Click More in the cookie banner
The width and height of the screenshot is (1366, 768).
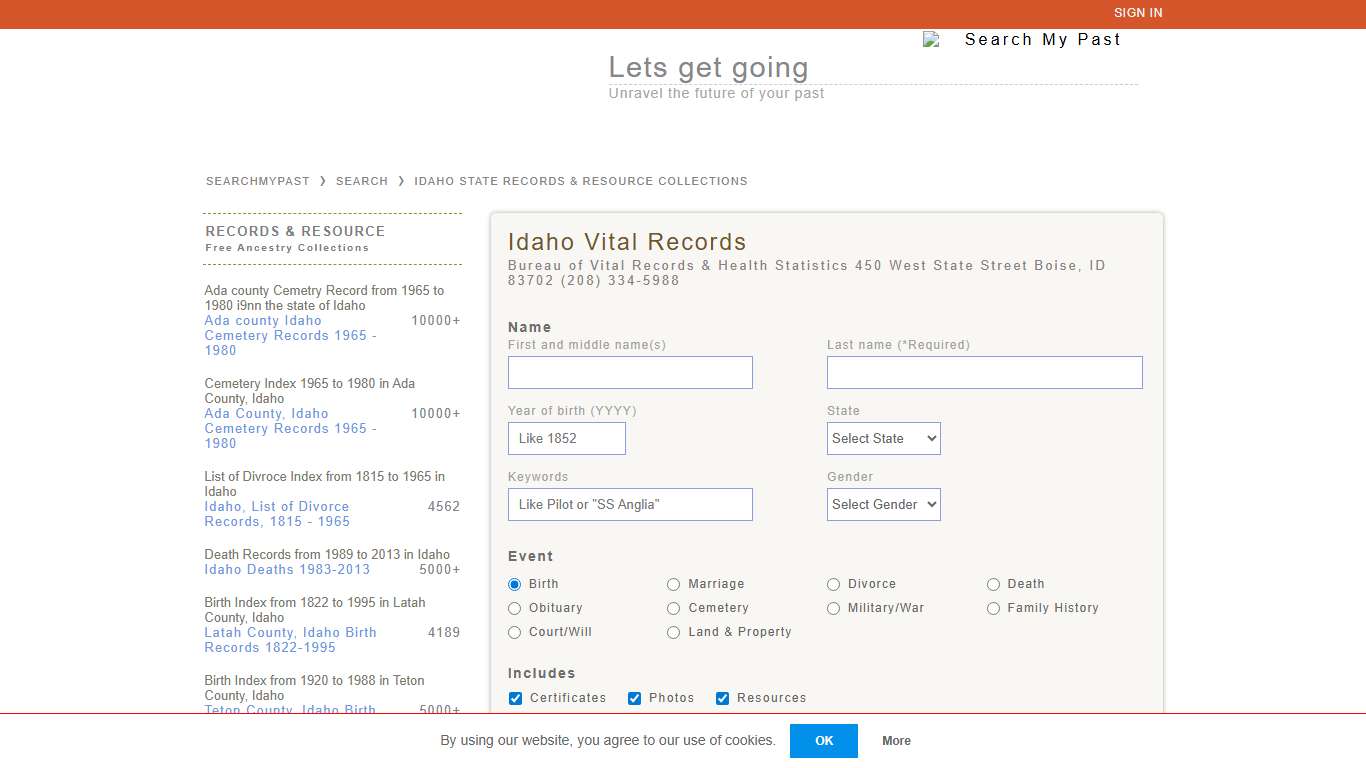tap(896, 741)
